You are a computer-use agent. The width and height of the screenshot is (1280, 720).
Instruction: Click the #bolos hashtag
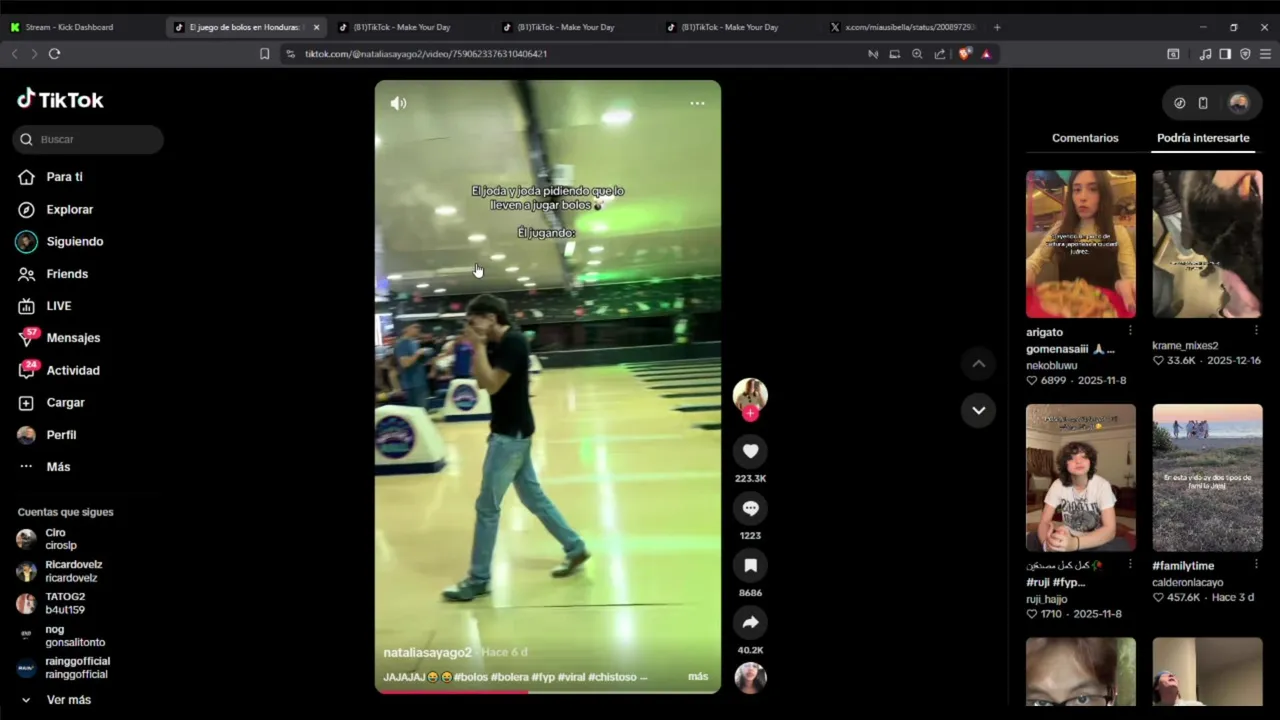coord(470,677)
